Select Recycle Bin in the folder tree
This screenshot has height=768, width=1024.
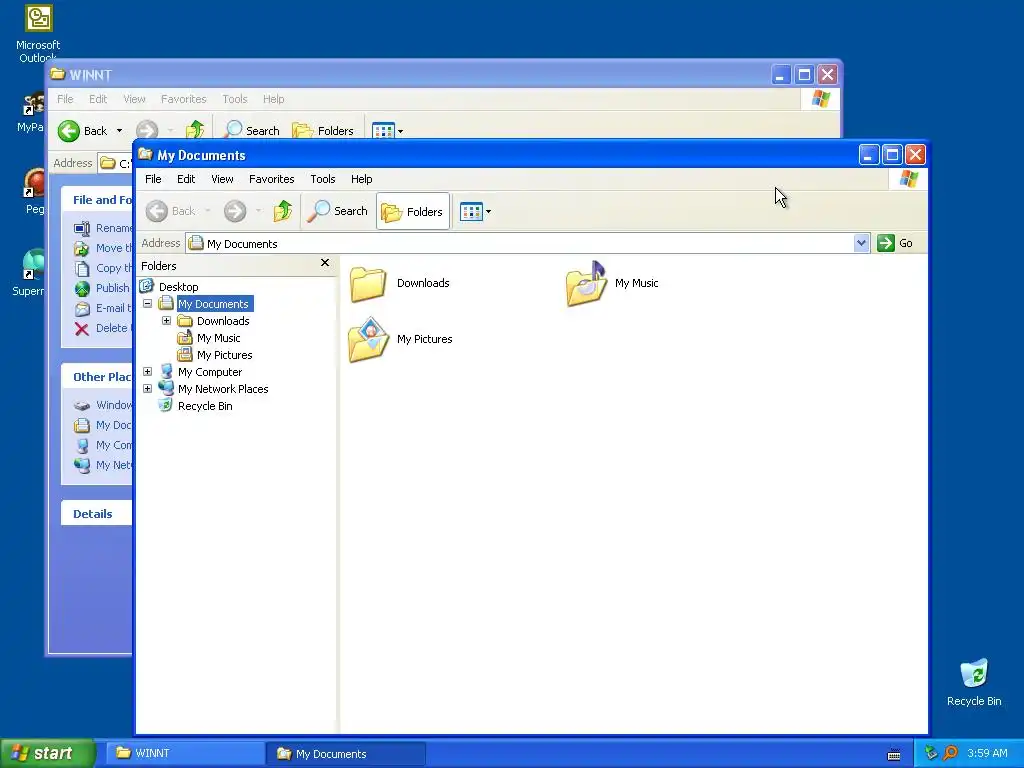[205, 406]
